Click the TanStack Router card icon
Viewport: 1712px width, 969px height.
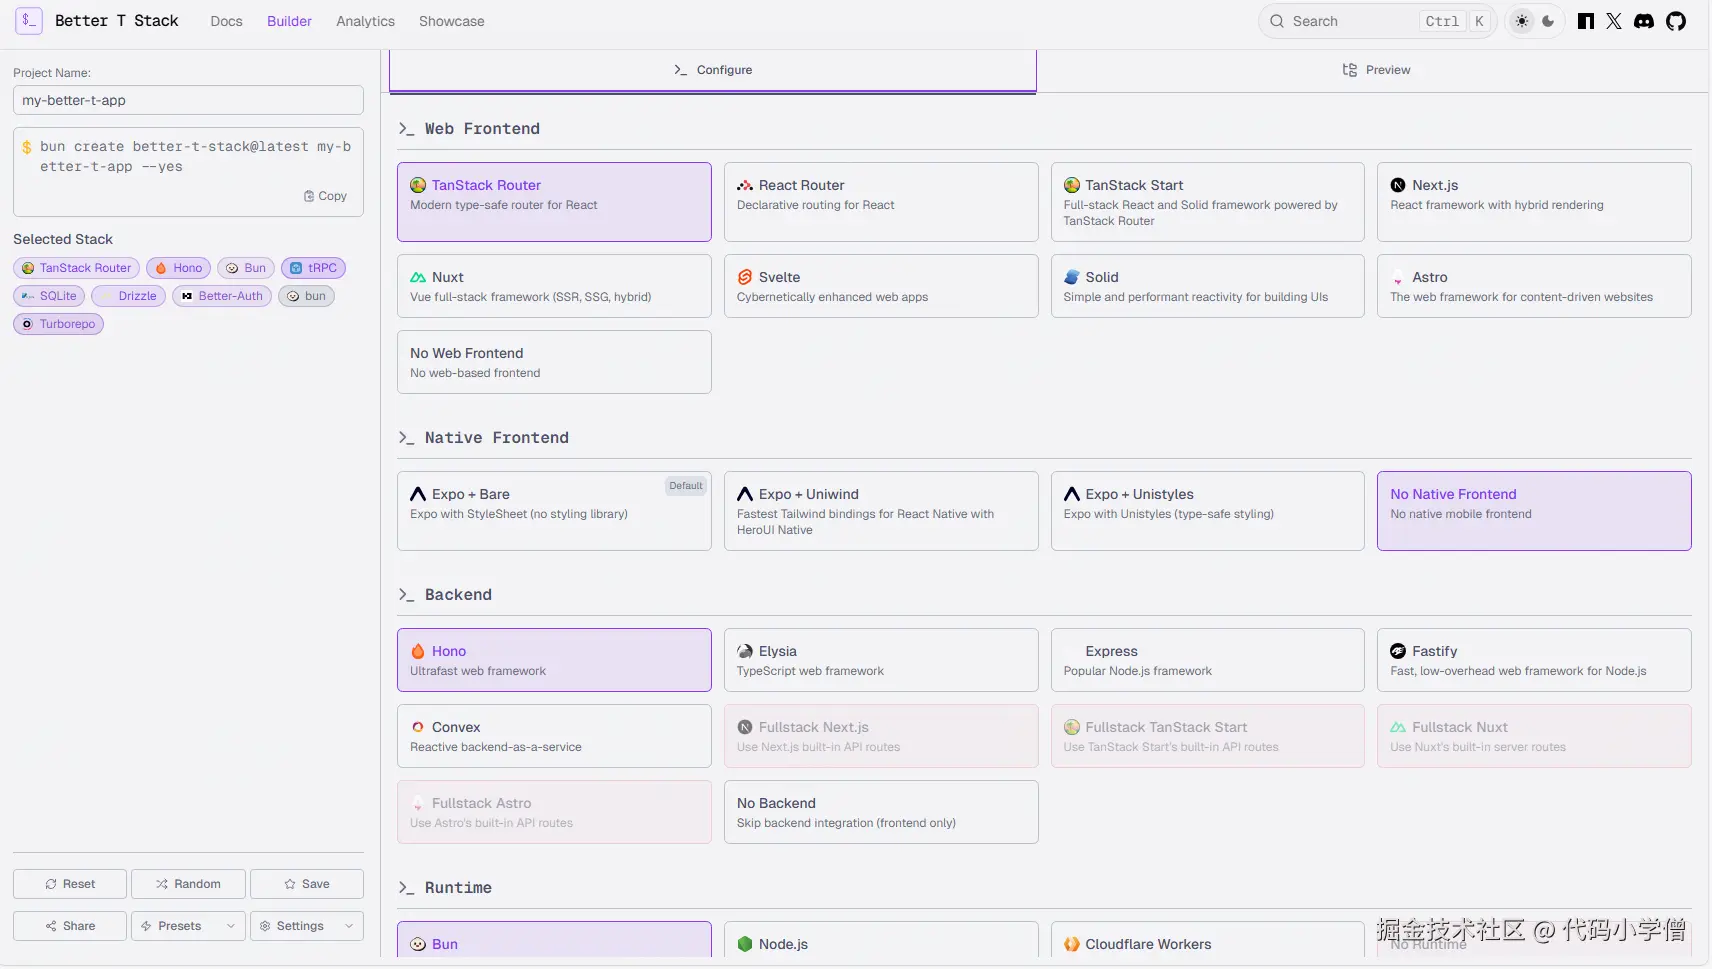[418, 185]
